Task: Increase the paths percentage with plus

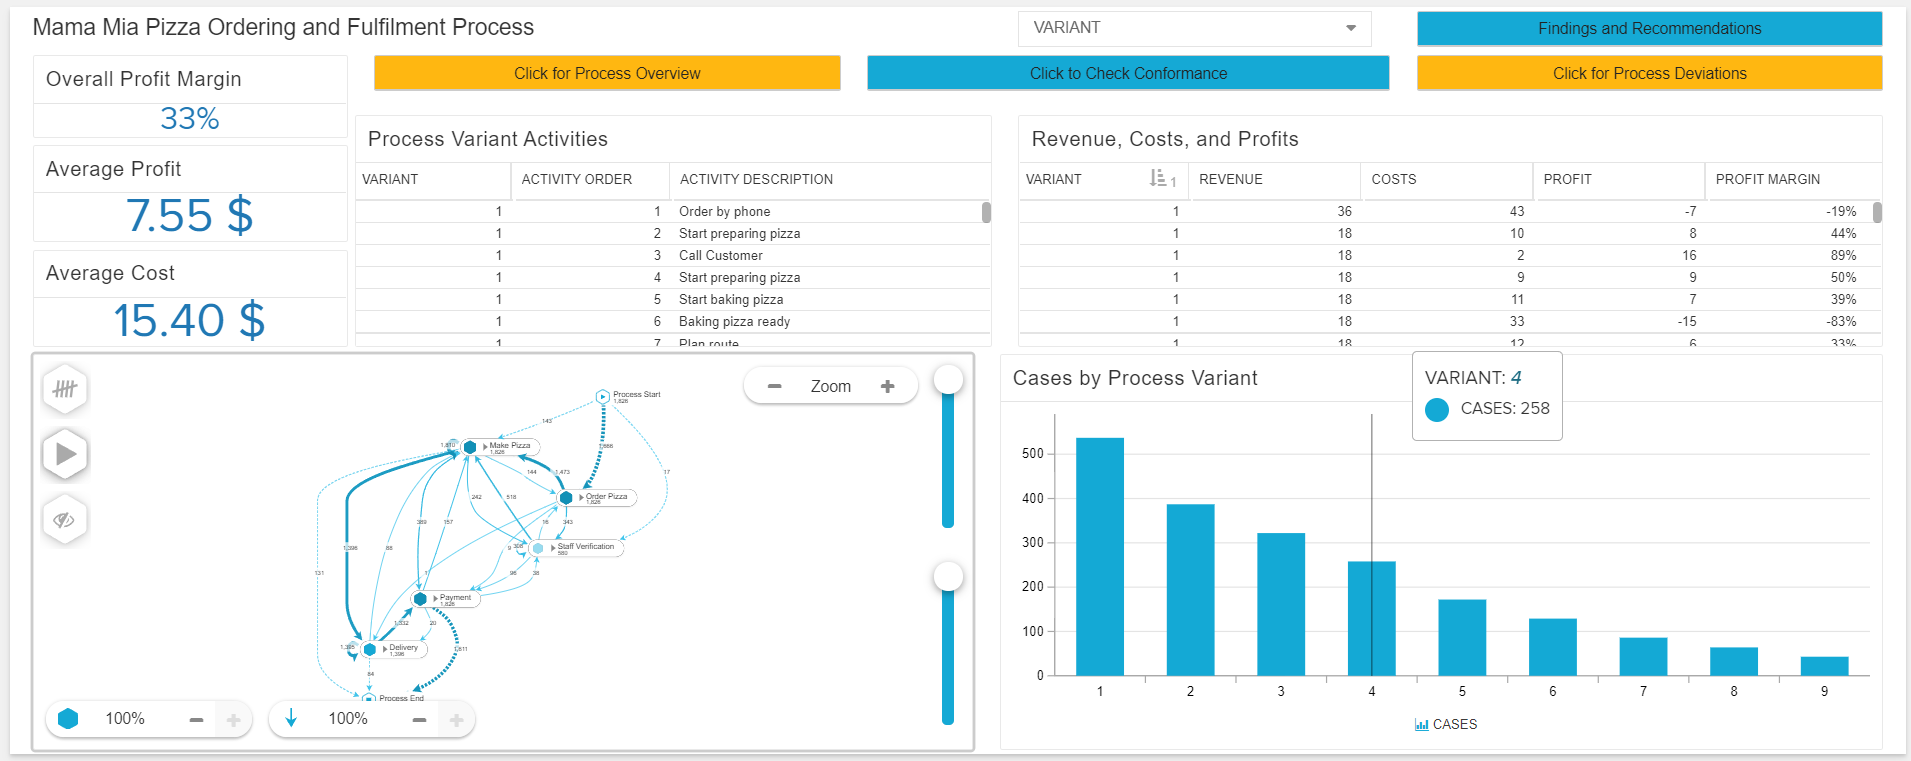Action: click(456, 719)
